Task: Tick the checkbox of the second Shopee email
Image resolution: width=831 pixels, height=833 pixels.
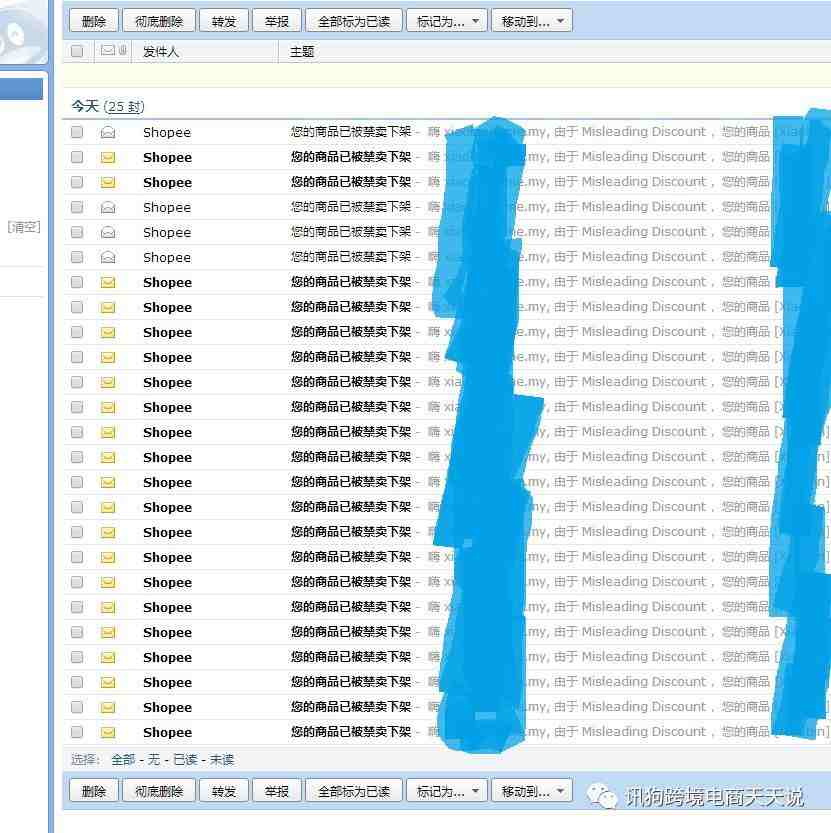Action: tap(78, 157)
